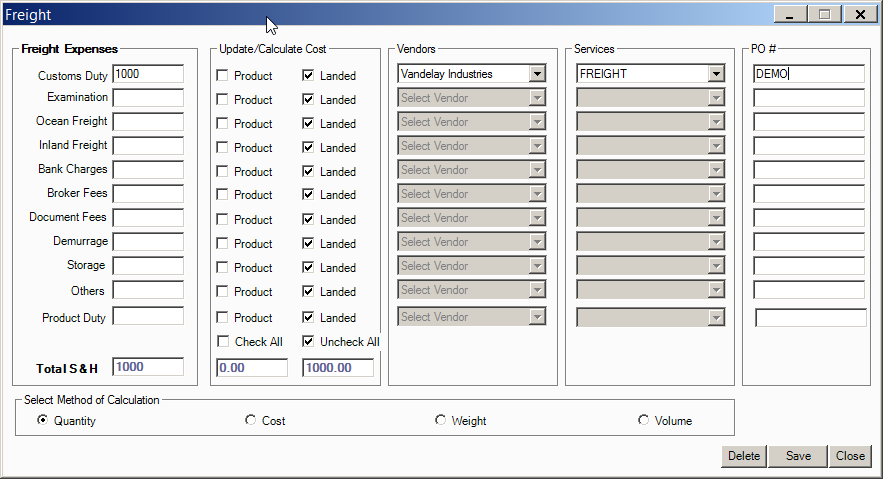Select the Cost calculation method
The width and height of the screenshot is (883, 479).
pyautogui.click(x=250, y=421)
